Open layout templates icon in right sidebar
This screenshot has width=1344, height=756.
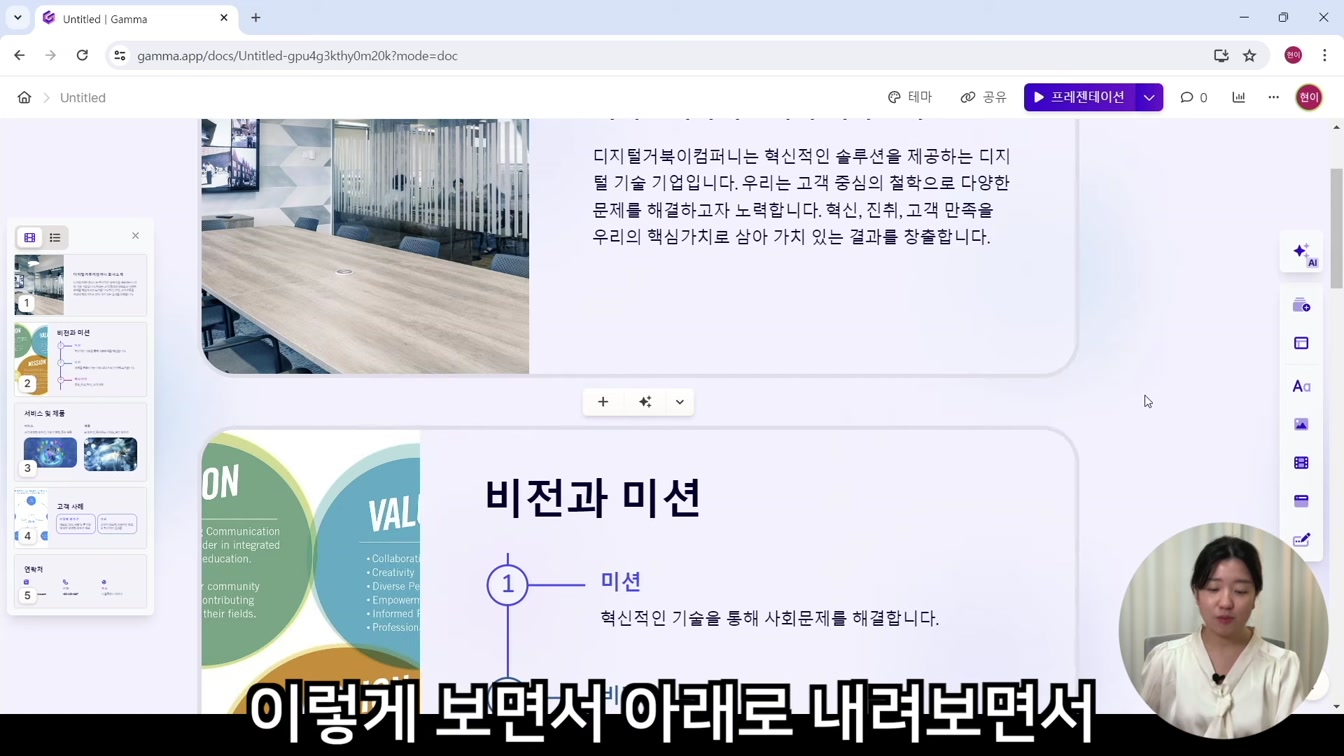(1301, 343)
